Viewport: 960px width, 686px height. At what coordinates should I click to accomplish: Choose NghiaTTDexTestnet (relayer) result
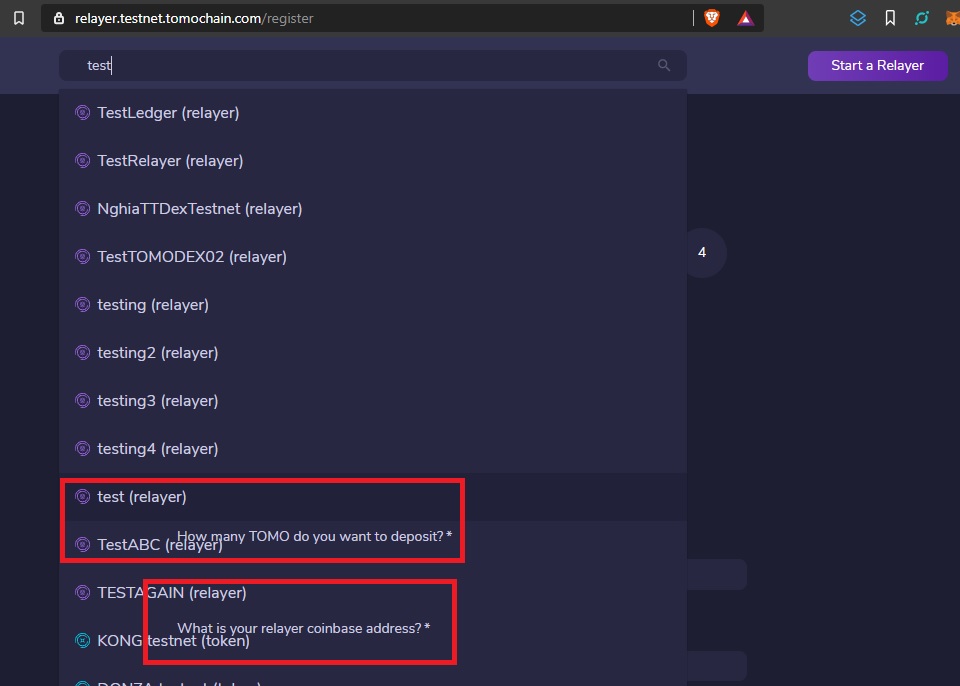(373, 209)
